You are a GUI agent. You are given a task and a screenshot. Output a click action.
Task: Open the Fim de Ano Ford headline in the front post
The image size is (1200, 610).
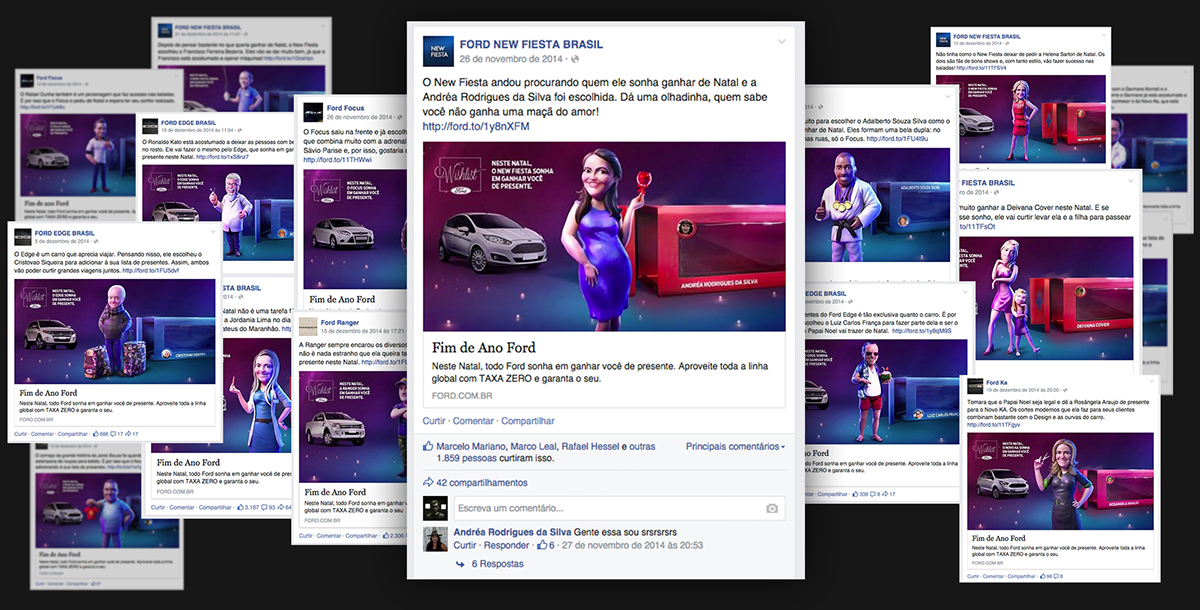tap(485, 349)
